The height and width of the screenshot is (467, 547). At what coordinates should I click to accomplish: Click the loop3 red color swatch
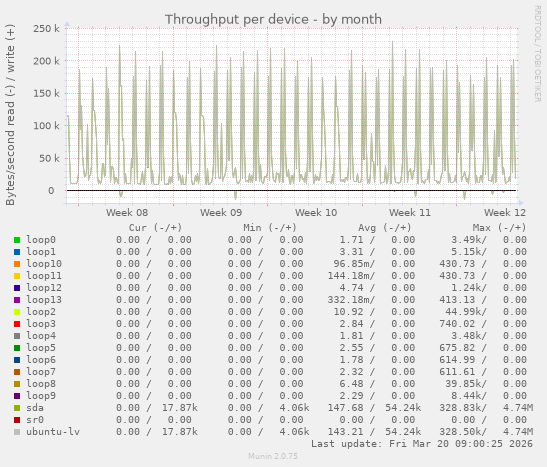[x=17, y=324]
